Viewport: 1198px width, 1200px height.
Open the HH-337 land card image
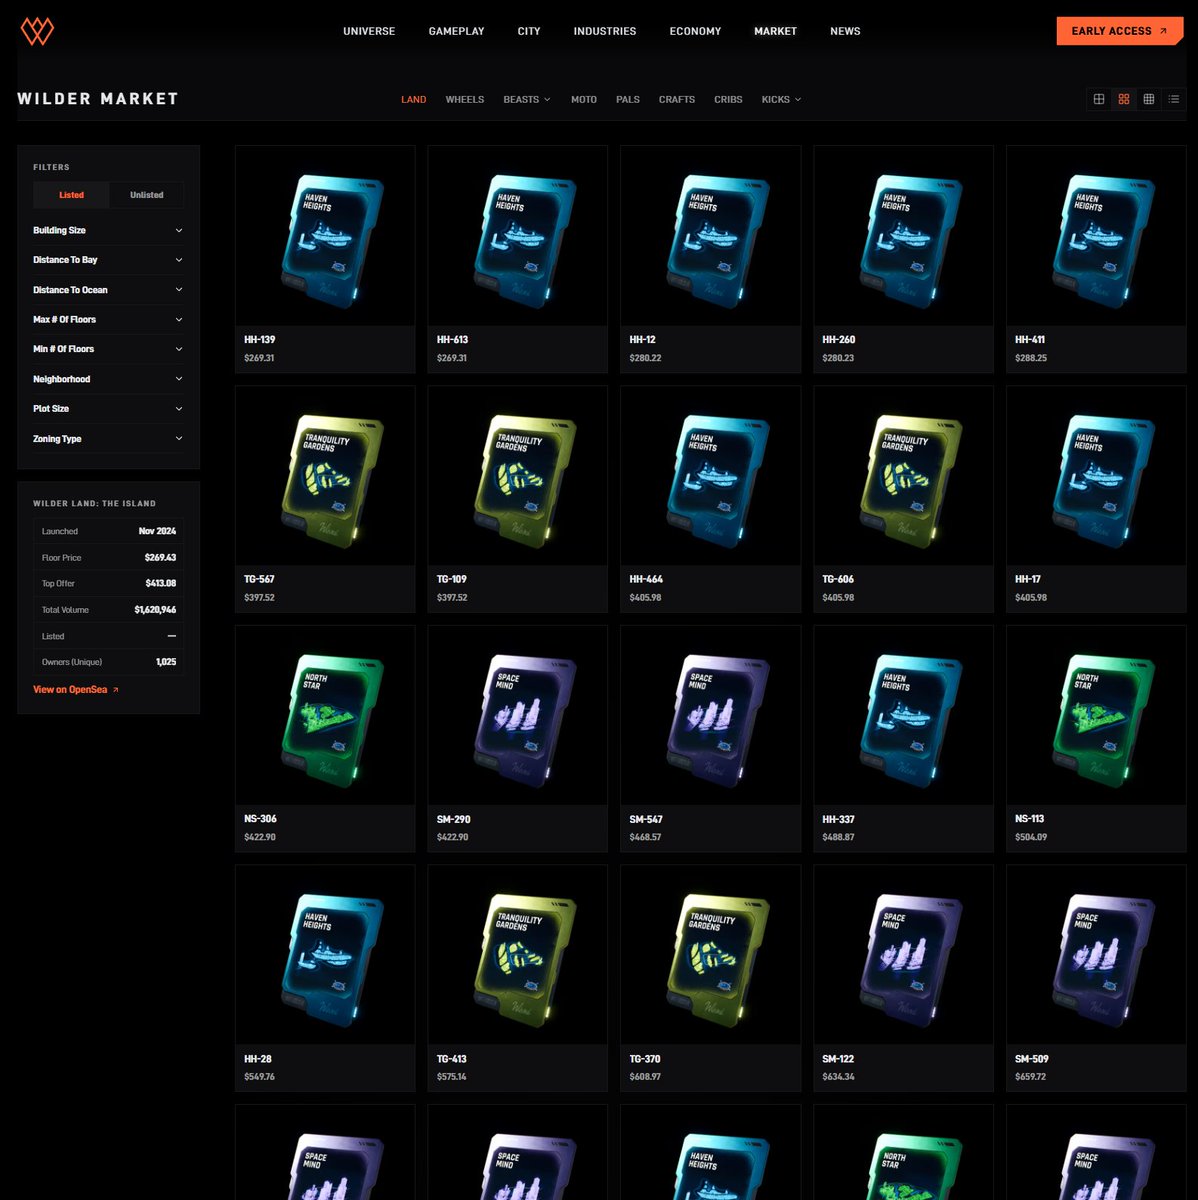904,715
